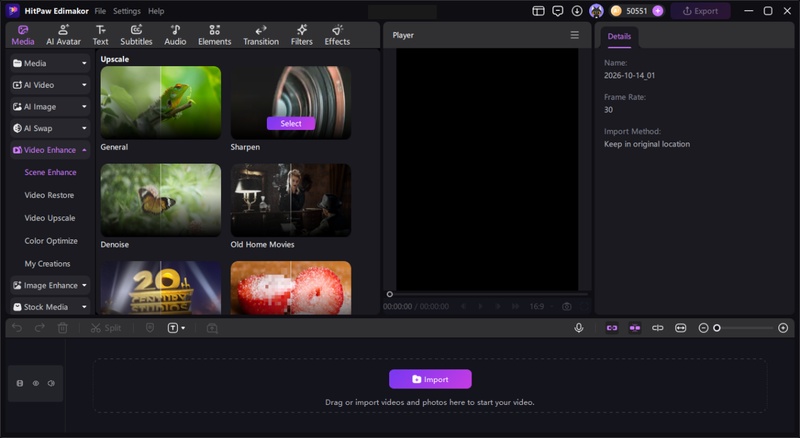
Task: Click the screen capture icon in timeline toolbar
Action: [x=212, y=328]
